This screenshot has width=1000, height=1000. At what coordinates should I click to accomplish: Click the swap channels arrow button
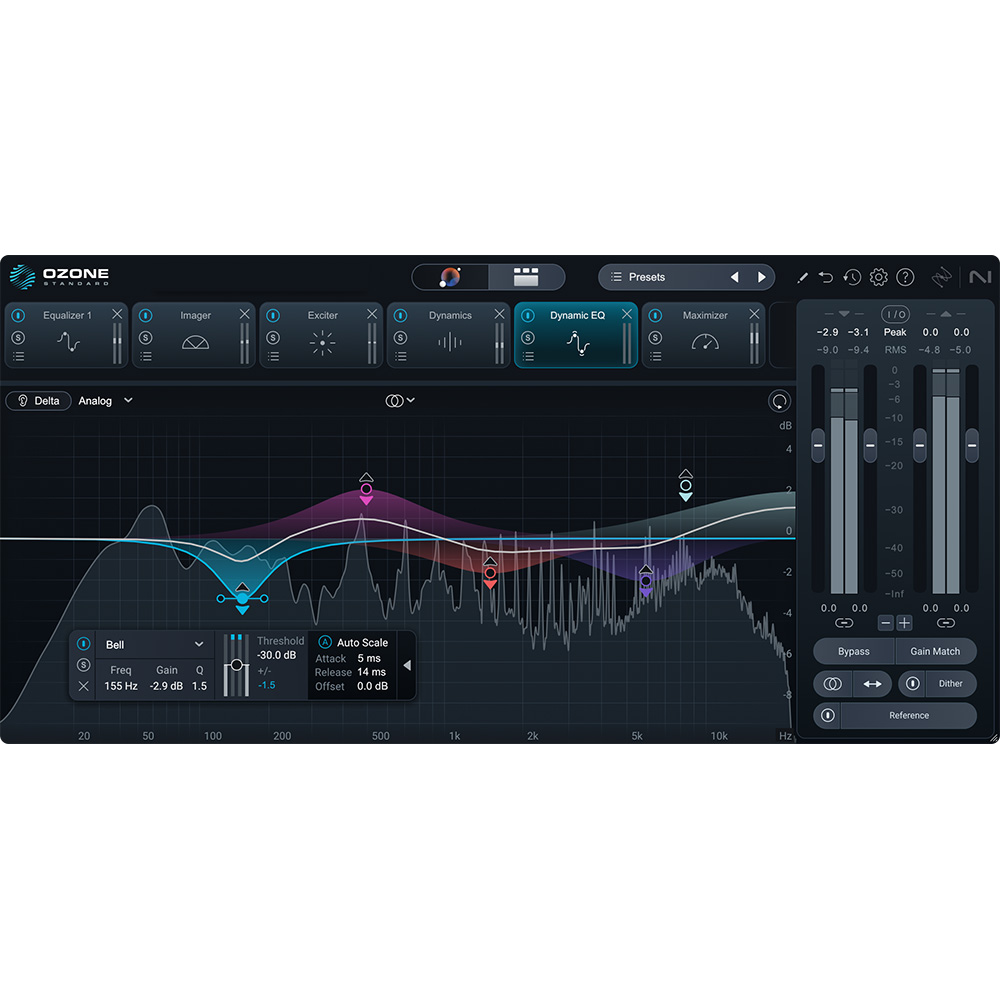[x=872, y=684]
